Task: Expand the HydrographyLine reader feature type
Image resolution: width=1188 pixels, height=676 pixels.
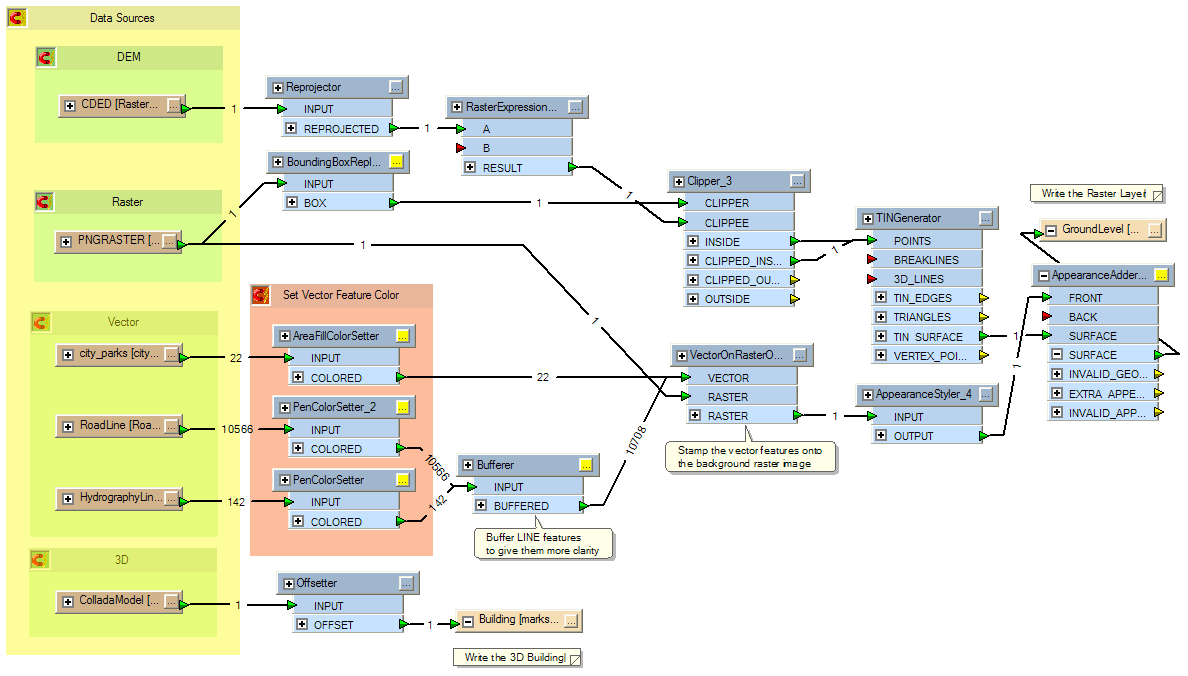Action: click(68, 499)
